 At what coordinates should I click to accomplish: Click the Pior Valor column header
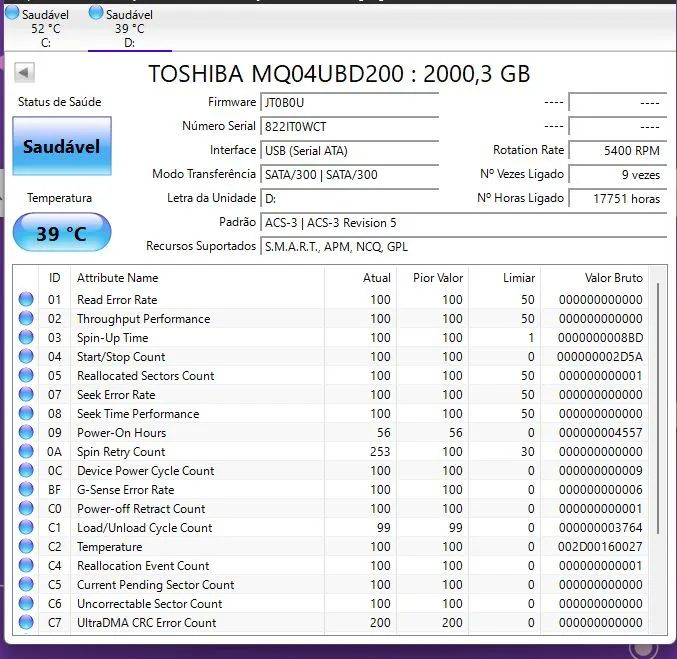[x=433, y=278]
